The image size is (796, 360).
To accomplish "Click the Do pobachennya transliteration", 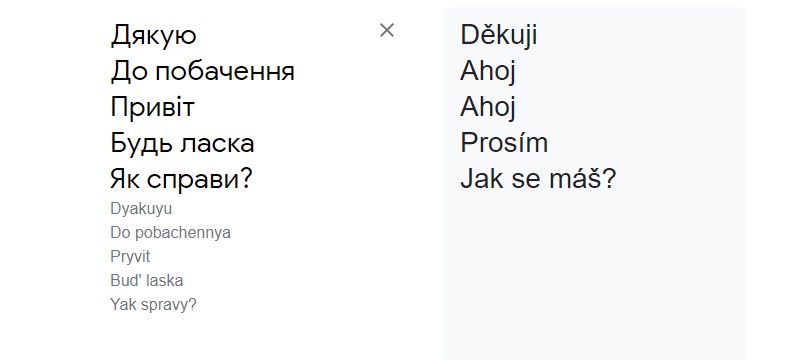I will point(170,233).
